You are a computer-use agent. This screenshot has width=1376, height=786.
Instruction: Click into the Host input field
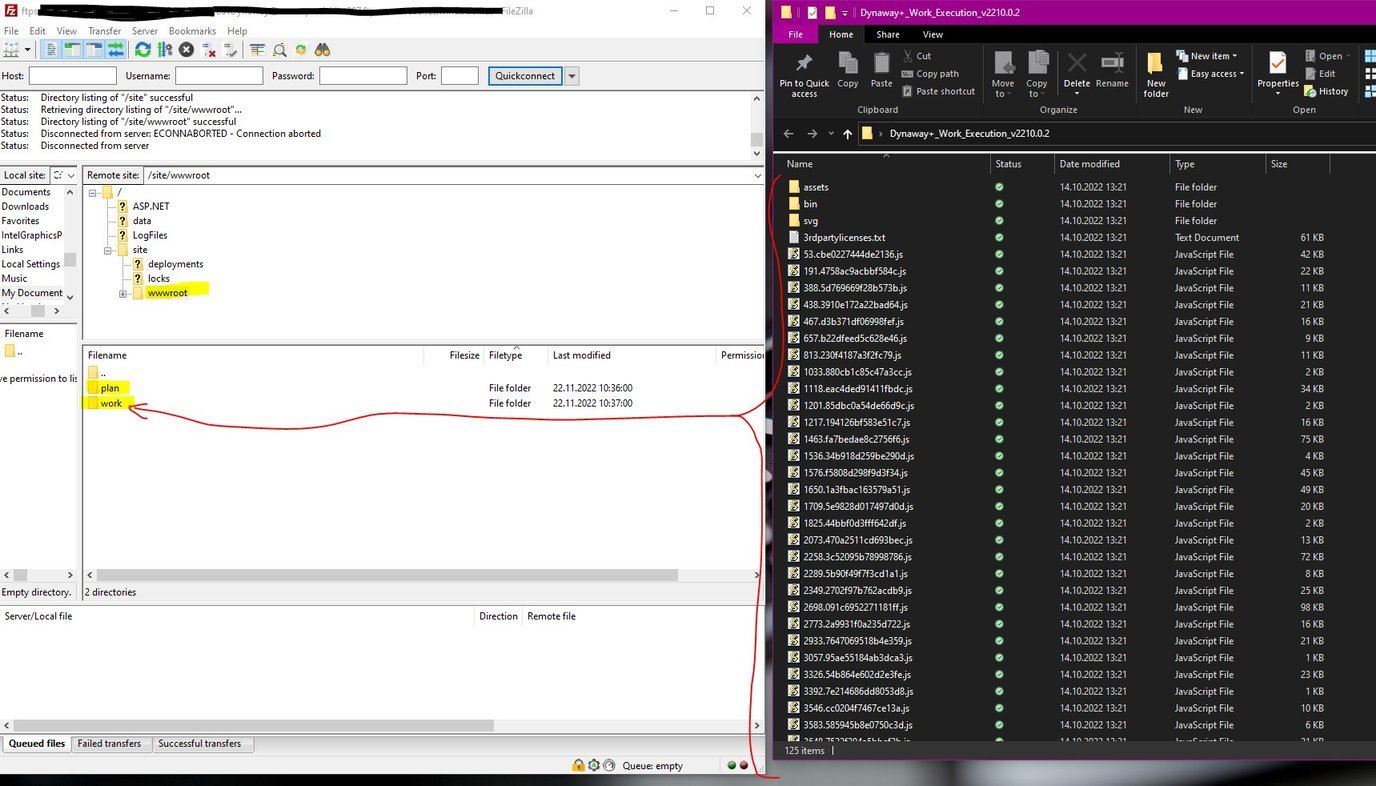(72, 76)
